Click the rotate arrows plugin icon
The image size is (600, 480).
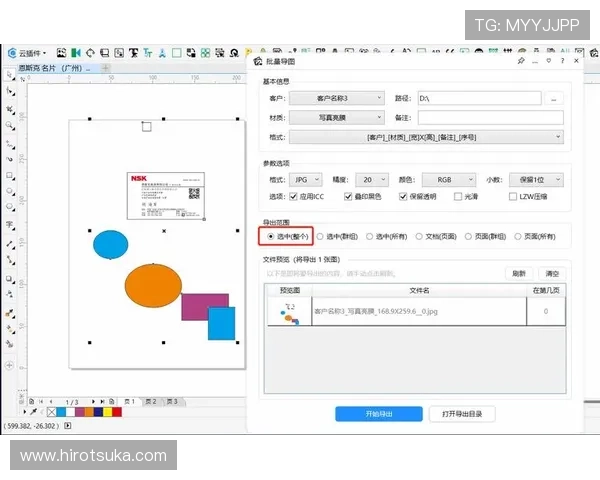(90, 53)
